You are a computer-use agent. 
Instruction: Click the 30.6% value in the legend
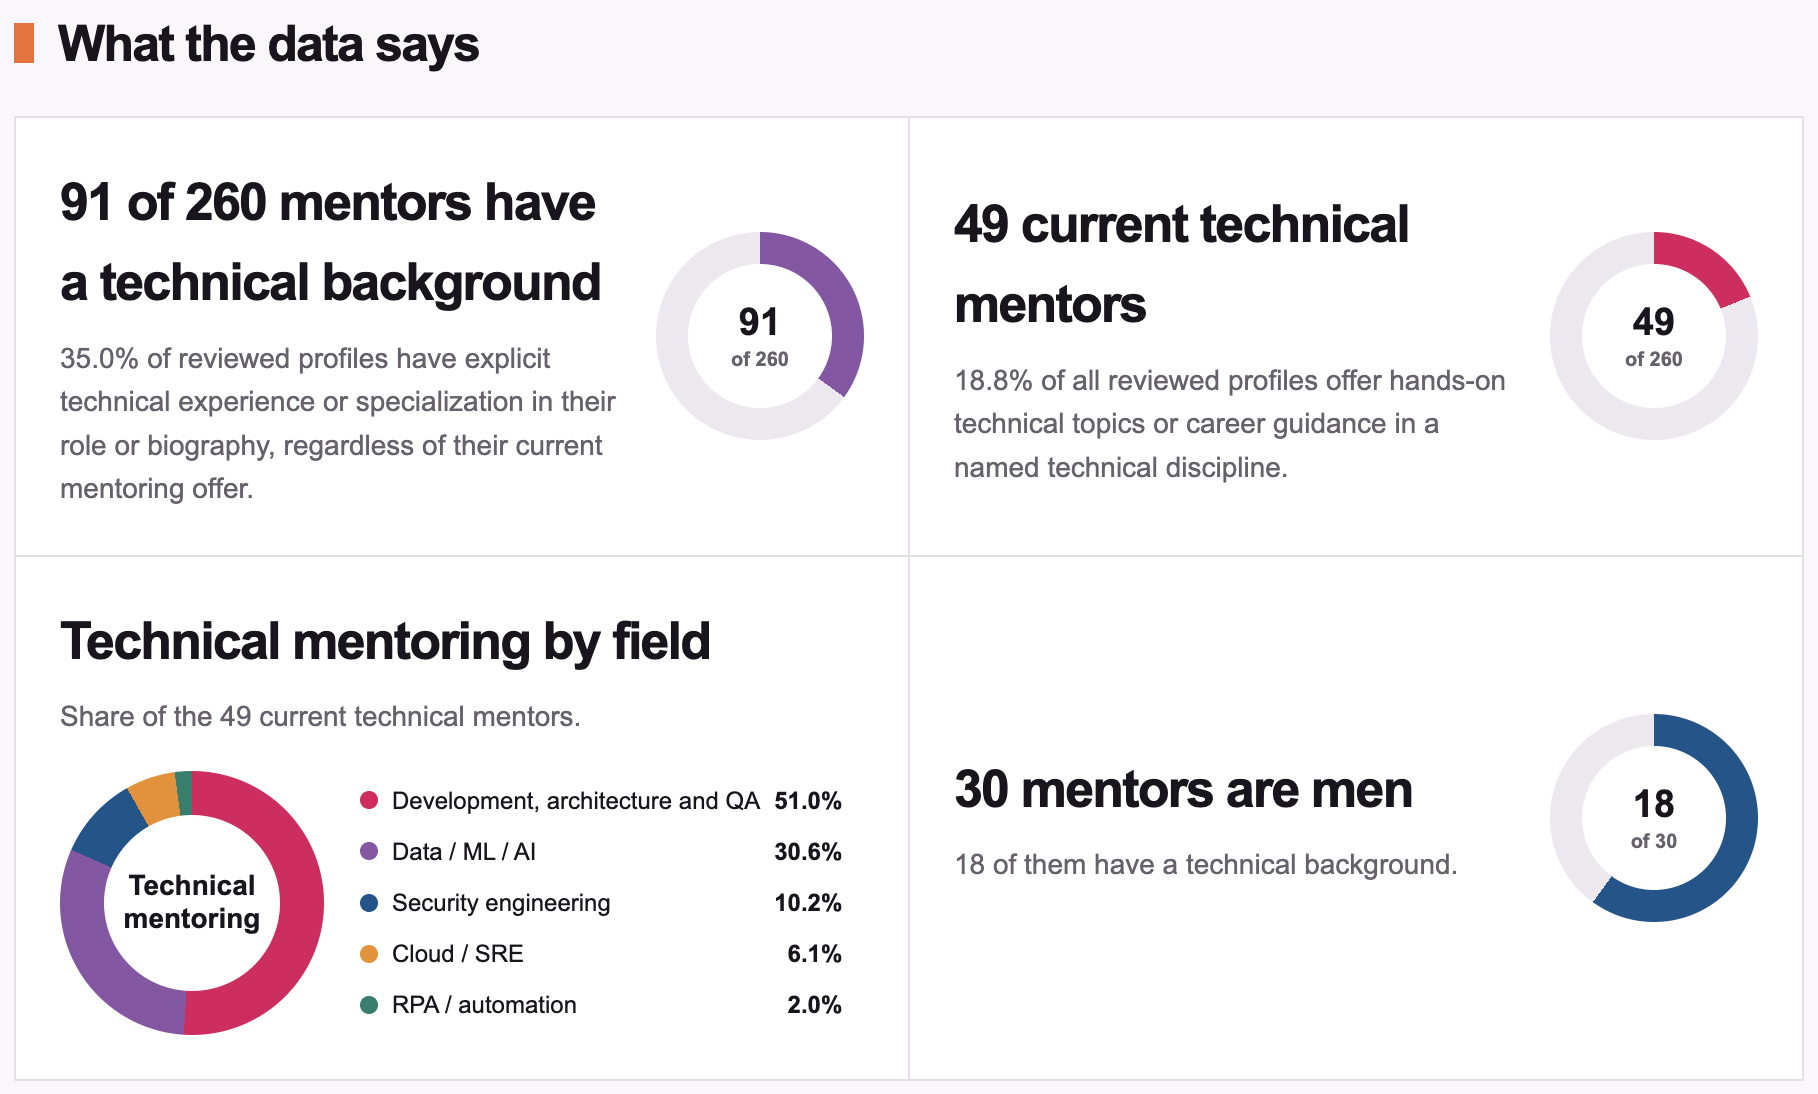pyautogui.click(x=808, y=852)
